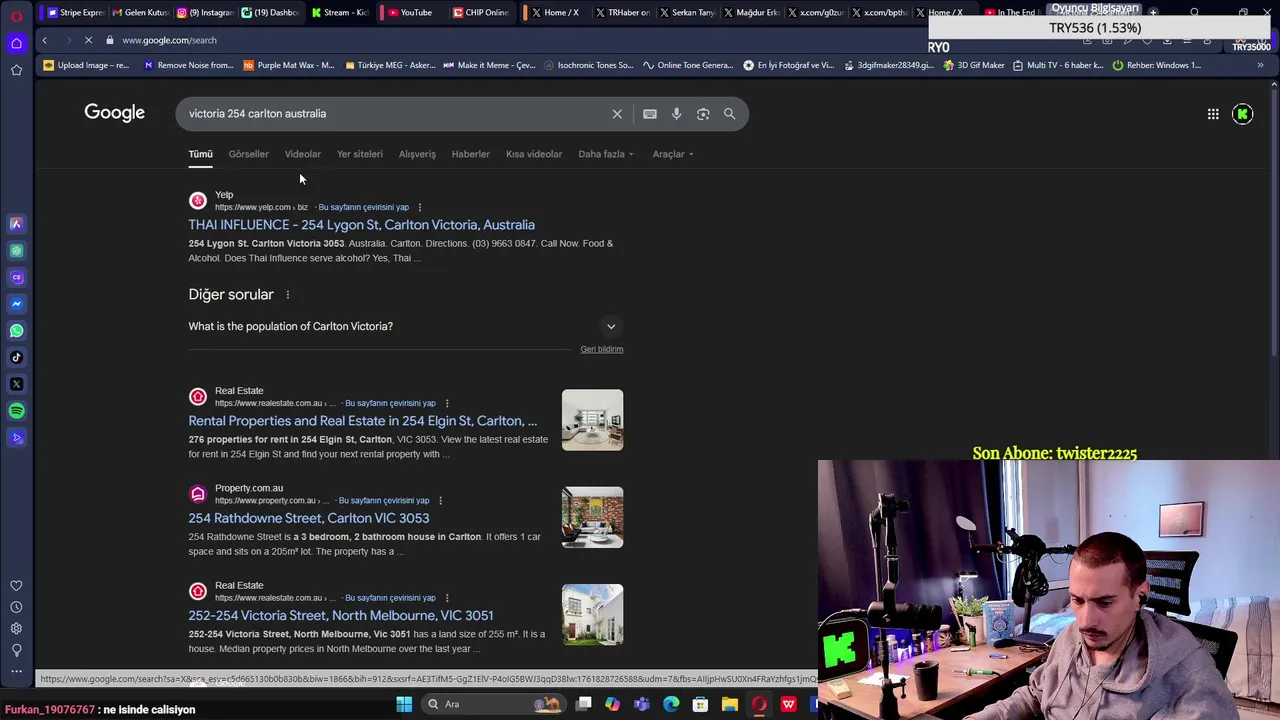Open Microsoft Store from the taskbar
Screen dimensions: 1280x720
pyautogui.click(x=701, y=704)
